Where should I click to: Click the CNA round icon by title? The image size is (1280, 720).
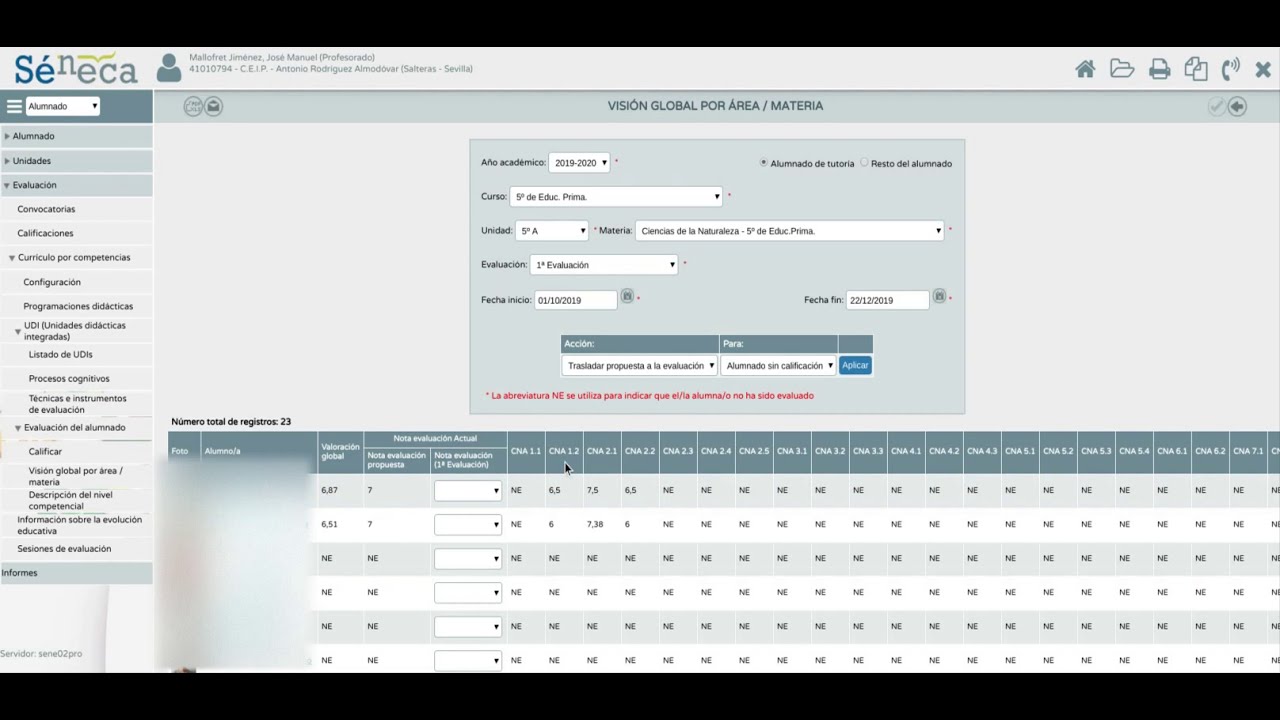pyautogui.click(x=193, y=107)
